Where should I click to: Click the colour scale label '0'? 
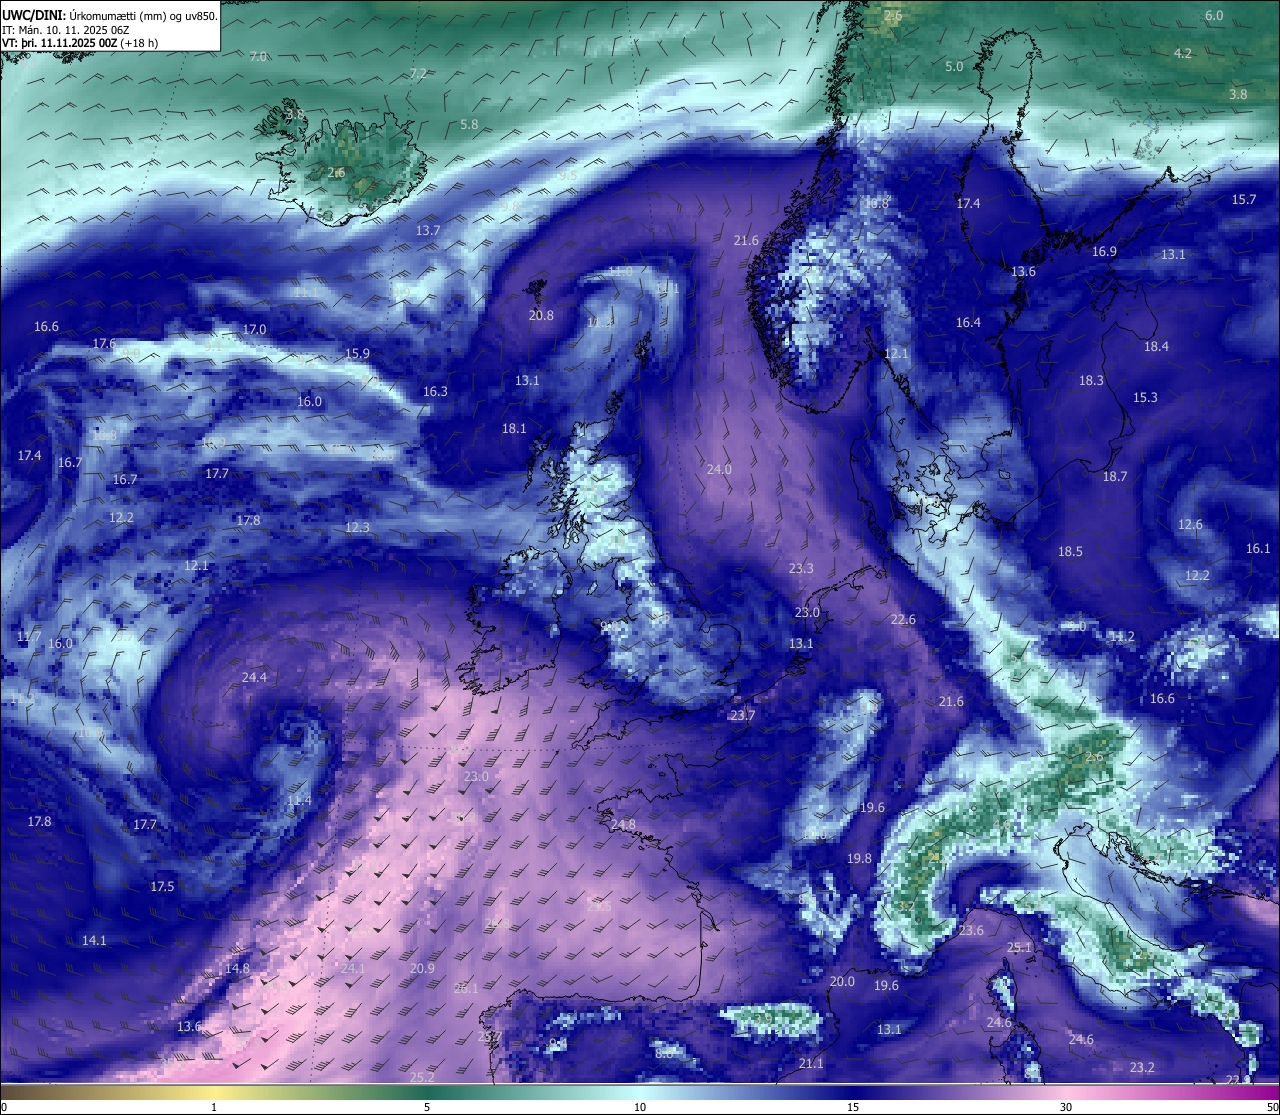click(x=3, y=1107)
